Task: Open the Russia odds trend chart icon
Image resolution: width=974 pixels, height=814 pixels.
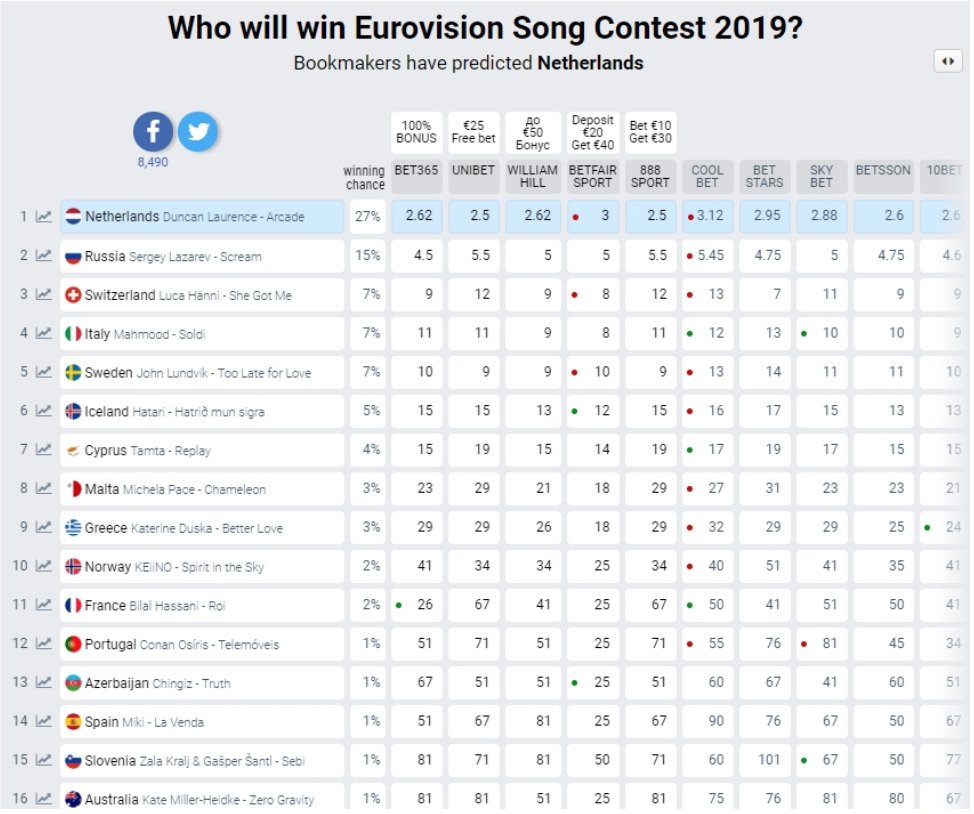Action: coord(43,256)
